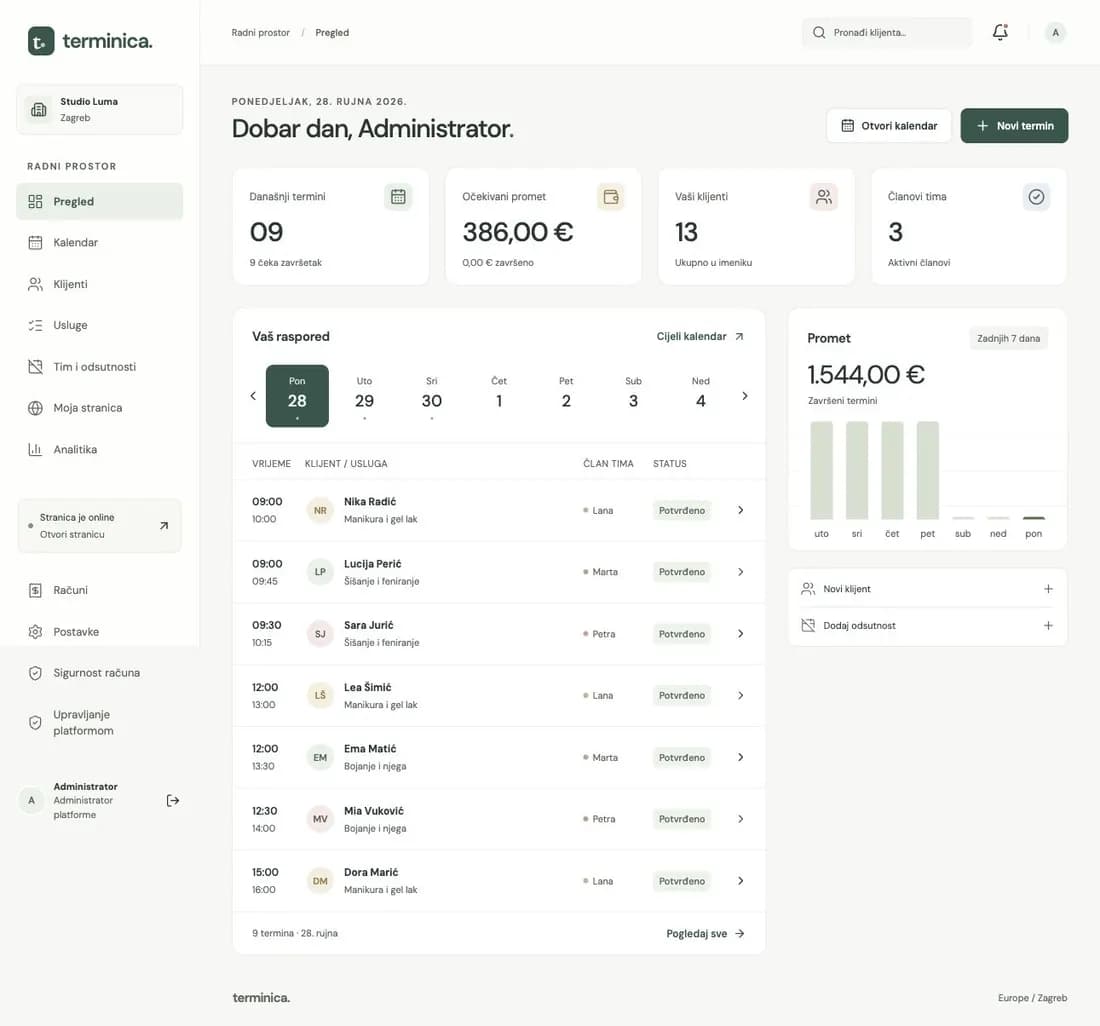Click the Pronađi klijenta search field

coord(887,32)
